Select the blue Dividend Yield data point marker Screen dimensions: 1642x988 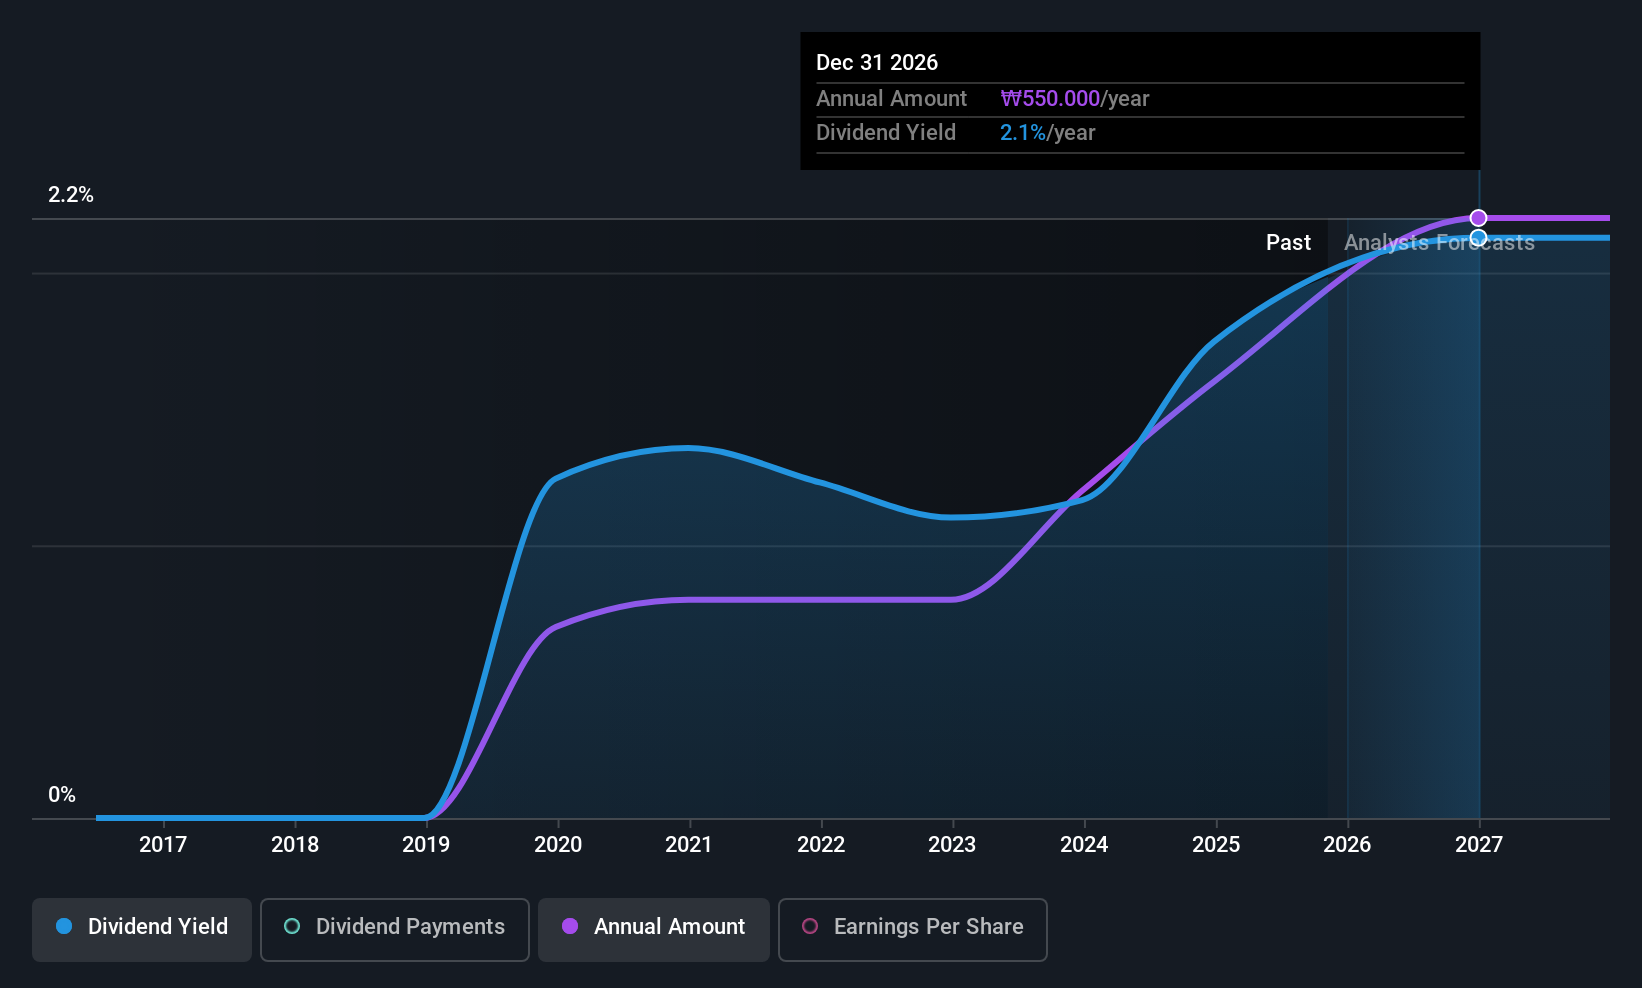pos(1478,238)
